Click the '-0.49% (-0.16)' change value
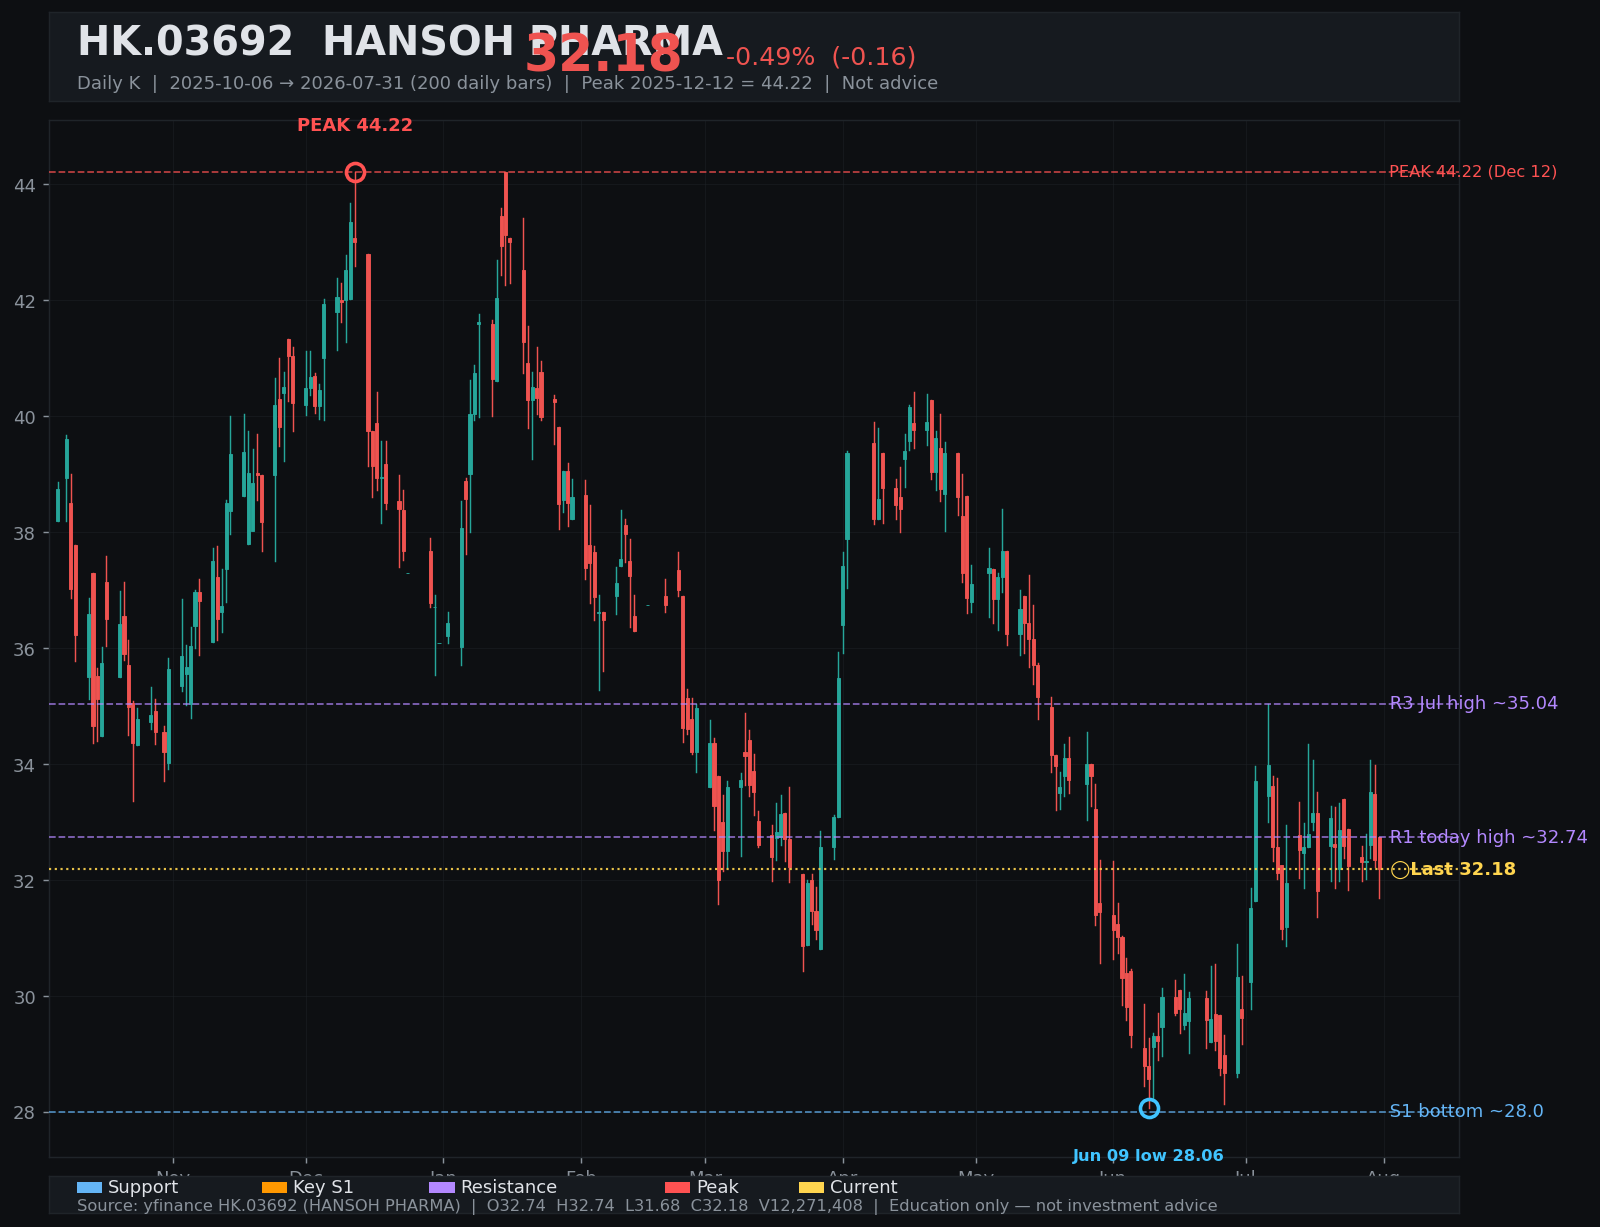 821,58
